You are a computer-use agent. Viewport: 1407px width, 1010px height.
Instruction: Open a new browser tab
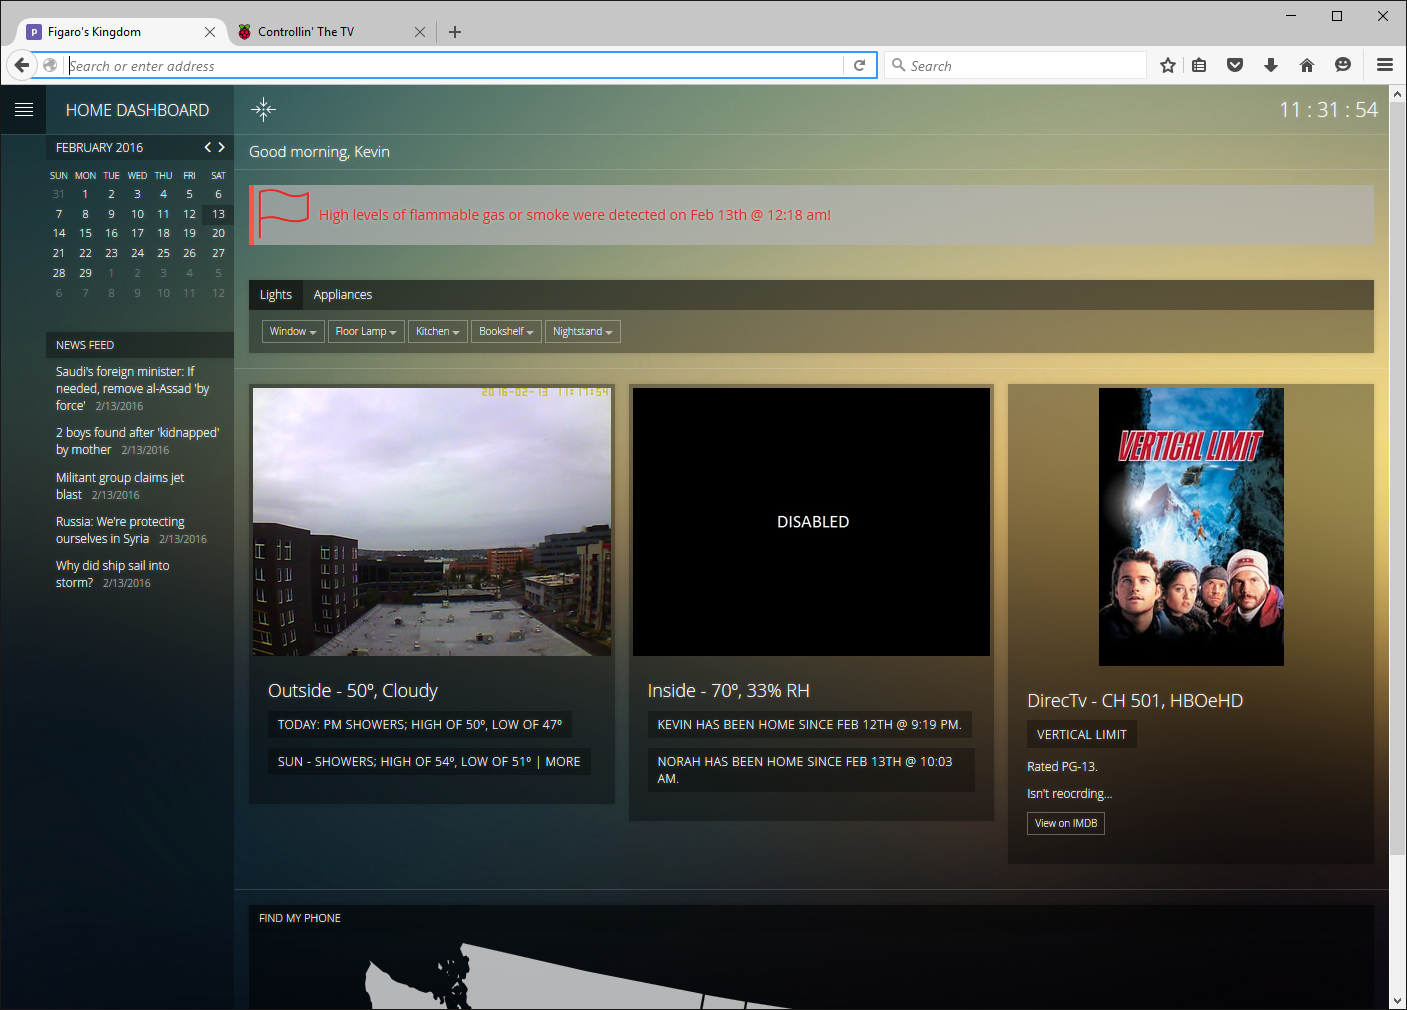coord(455,32)
